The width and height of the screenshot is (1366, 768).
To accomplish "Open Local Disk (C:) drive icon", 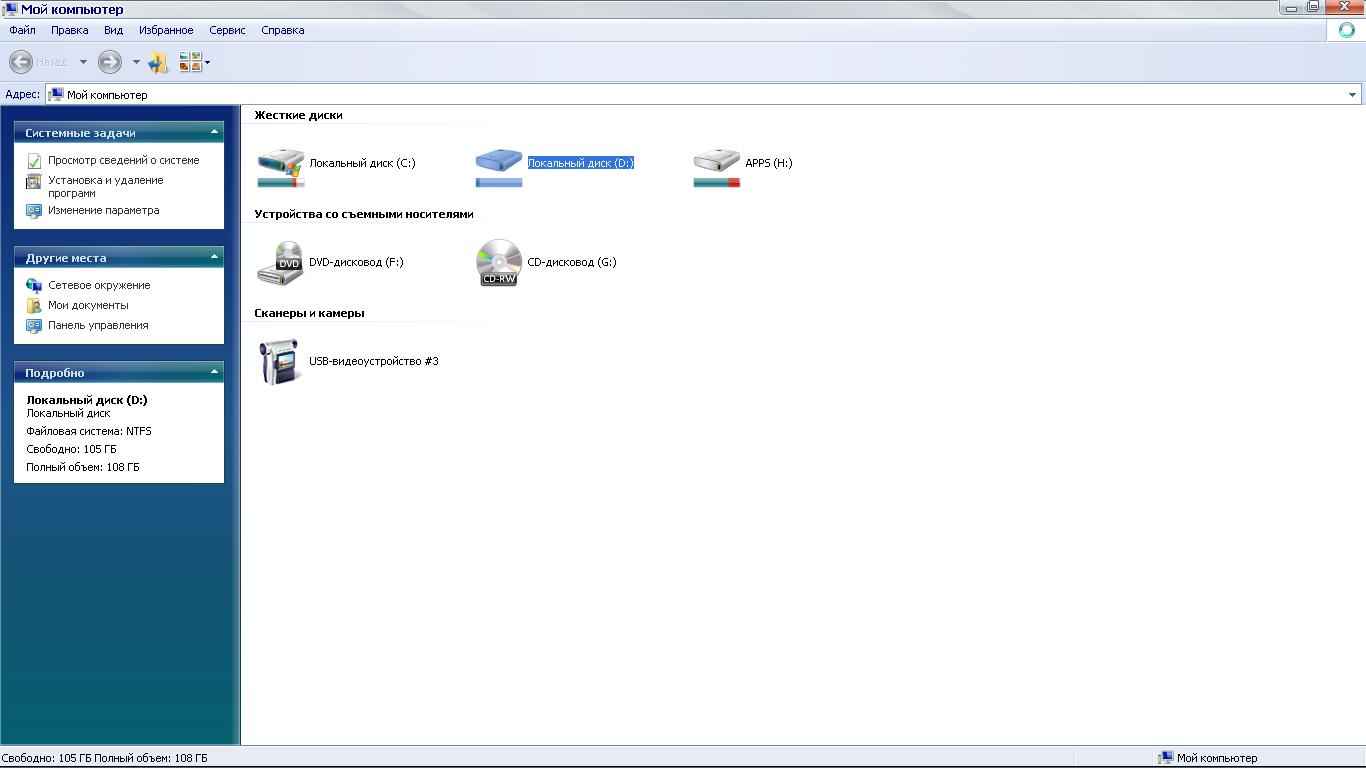I will tap(280, 163).
